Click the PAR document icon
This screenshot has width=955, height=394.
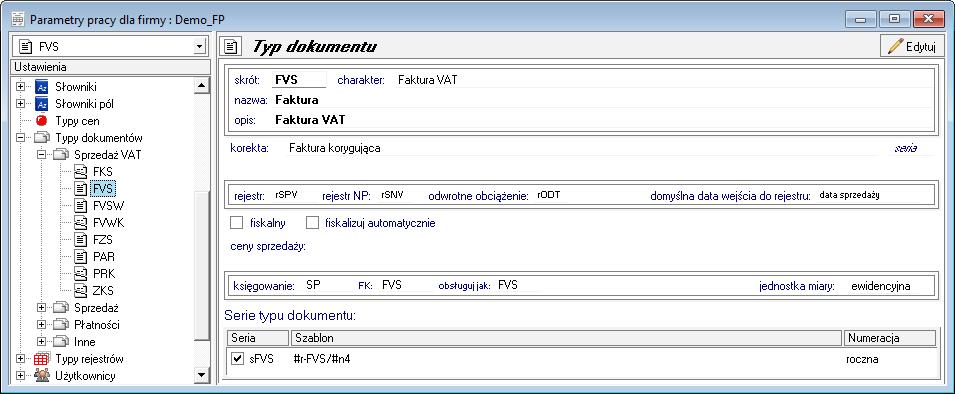(81, 257)
